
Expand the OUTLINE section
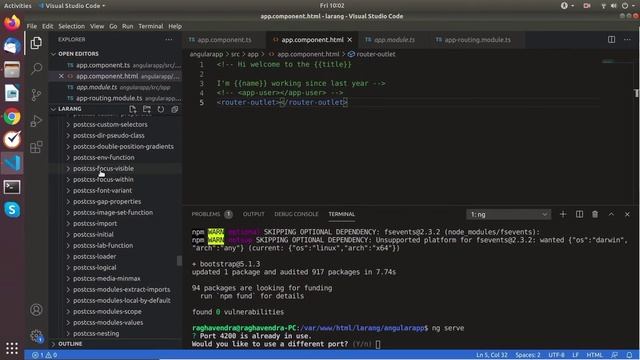click(x=116, y=344)
